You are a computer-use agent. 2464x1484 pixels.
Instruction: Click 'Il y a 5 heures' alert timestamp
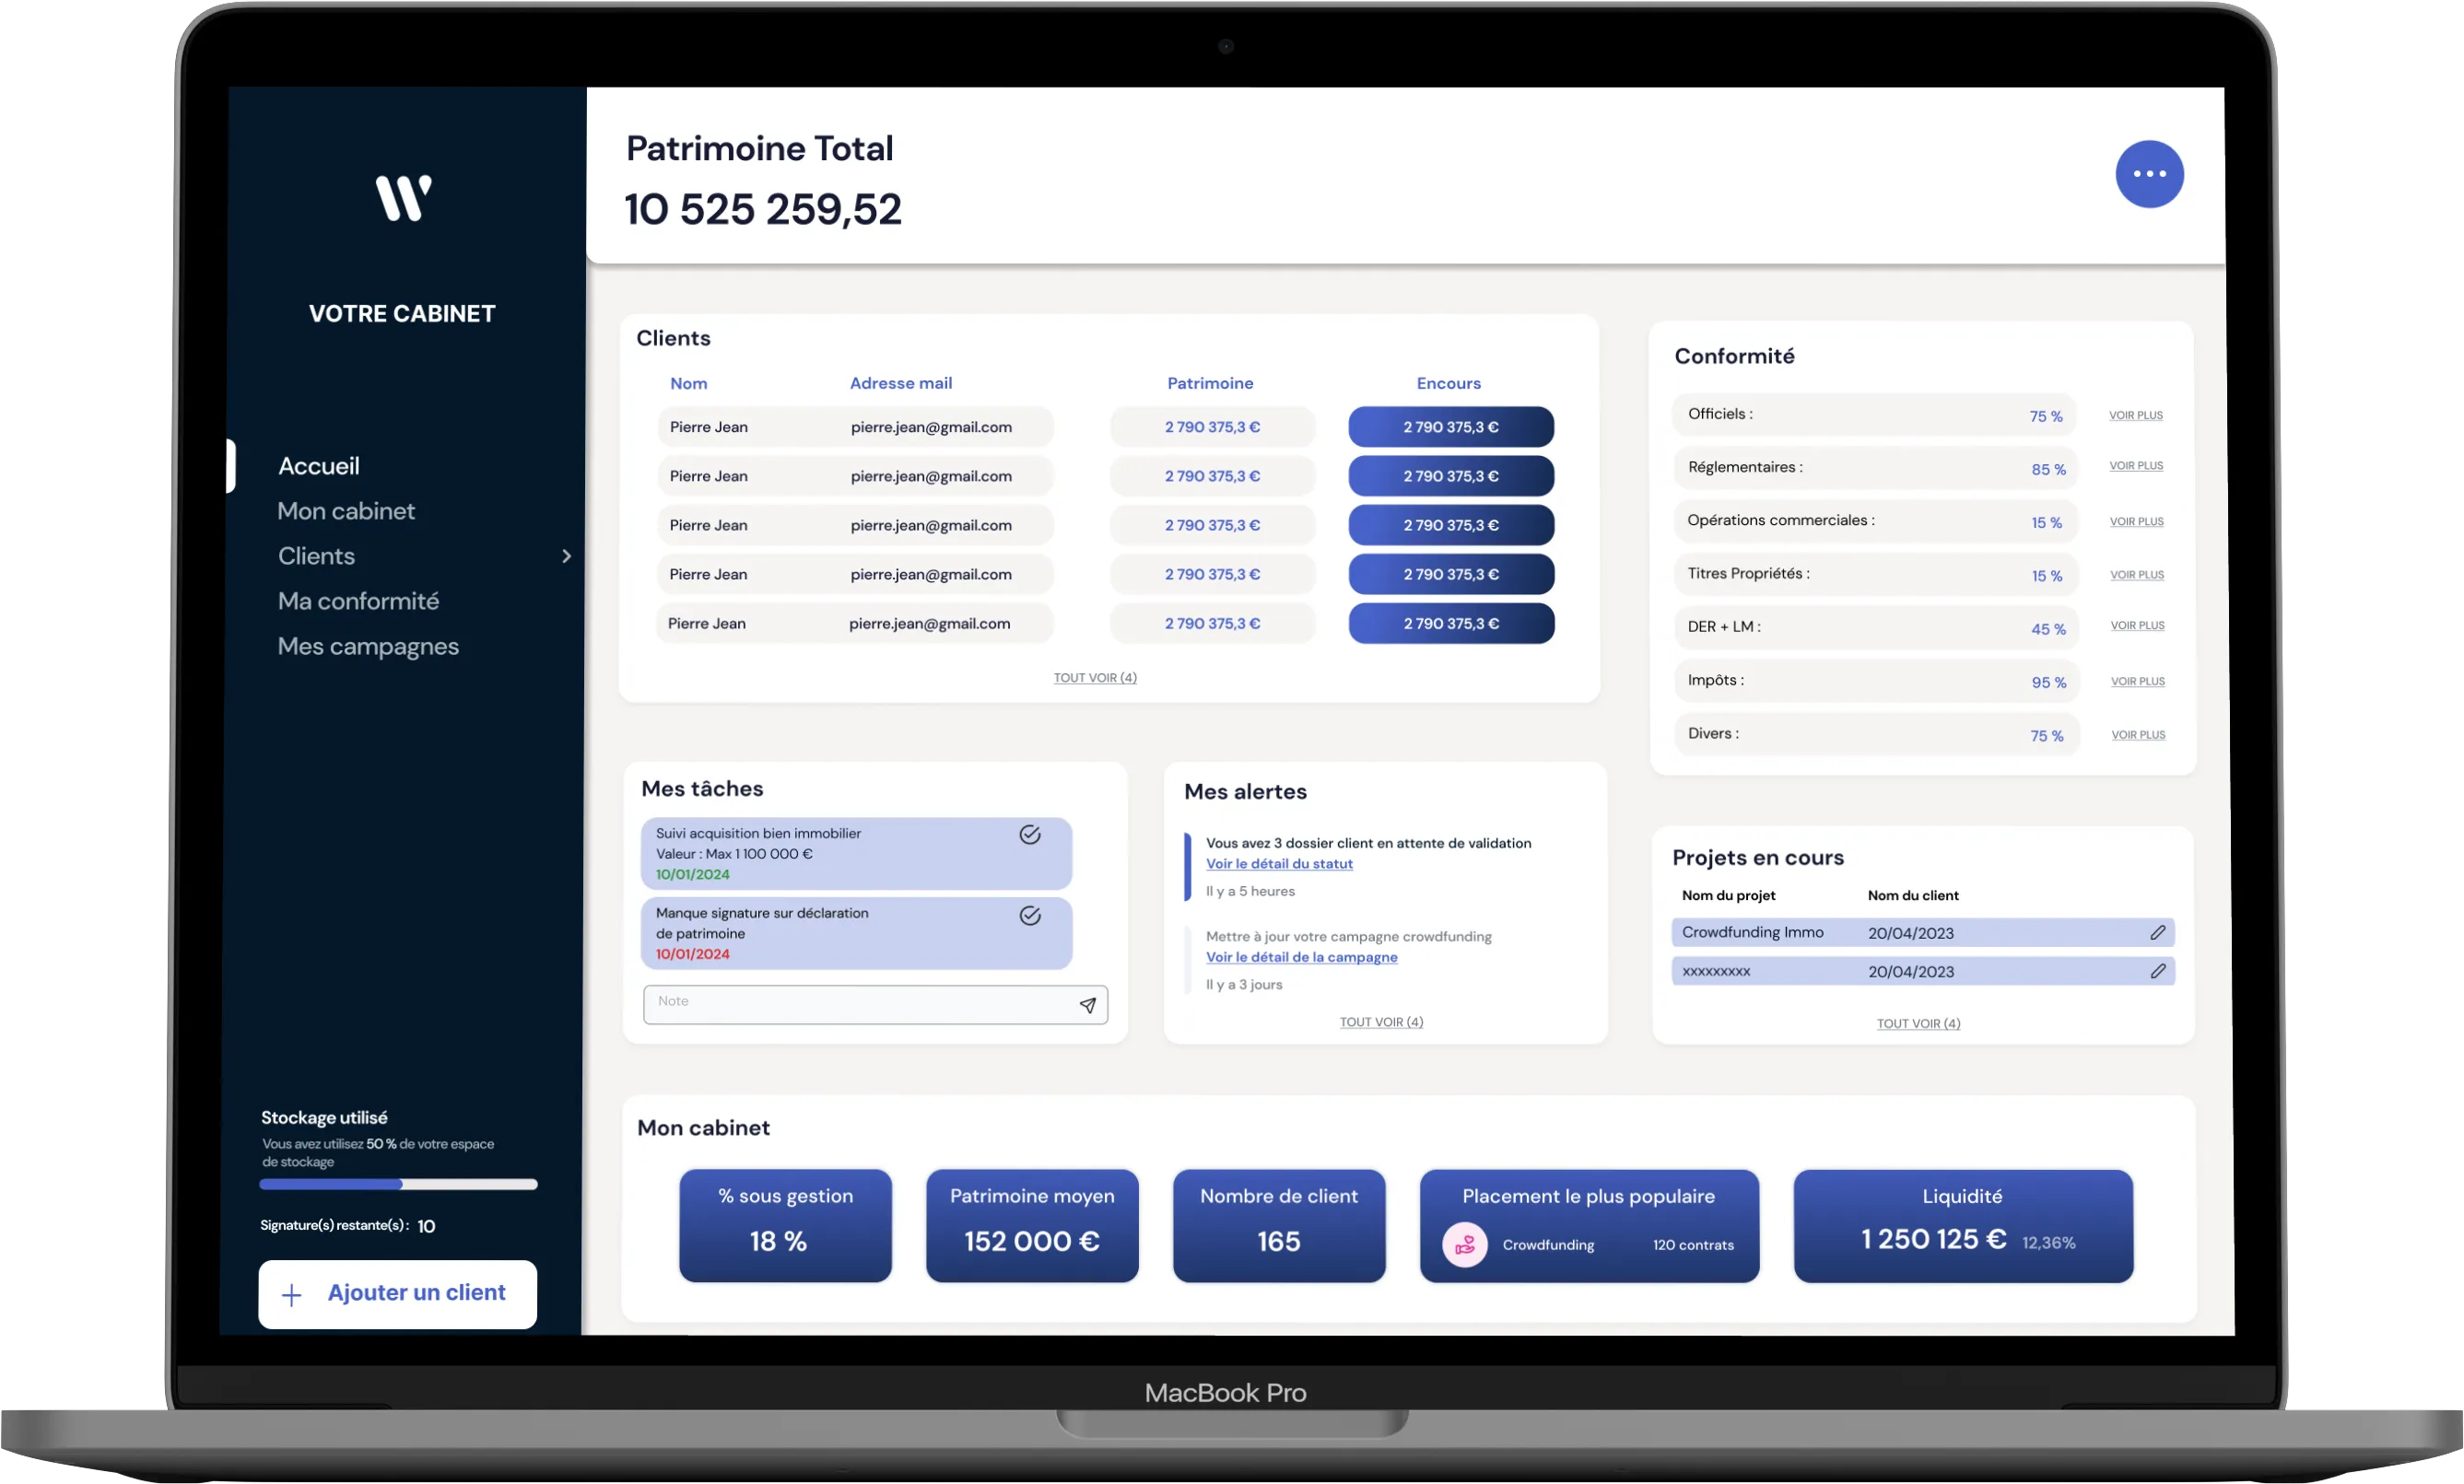tap(1250, 891)
